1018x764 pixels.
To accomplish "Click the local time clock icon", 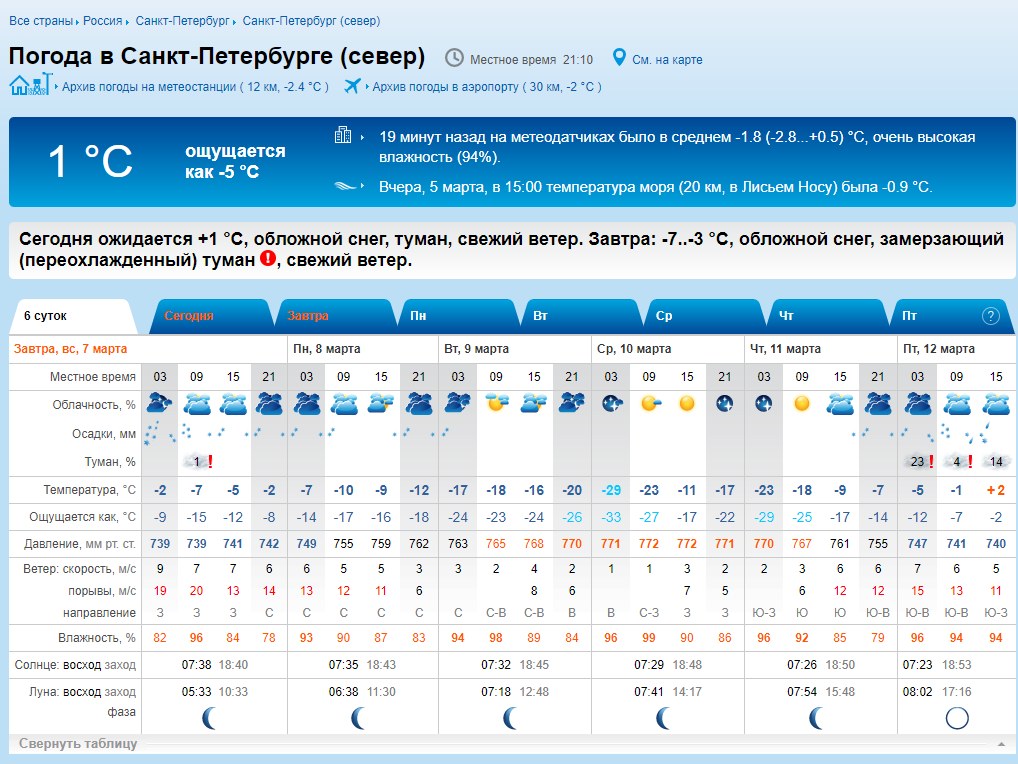I will (x=454, y=58).
